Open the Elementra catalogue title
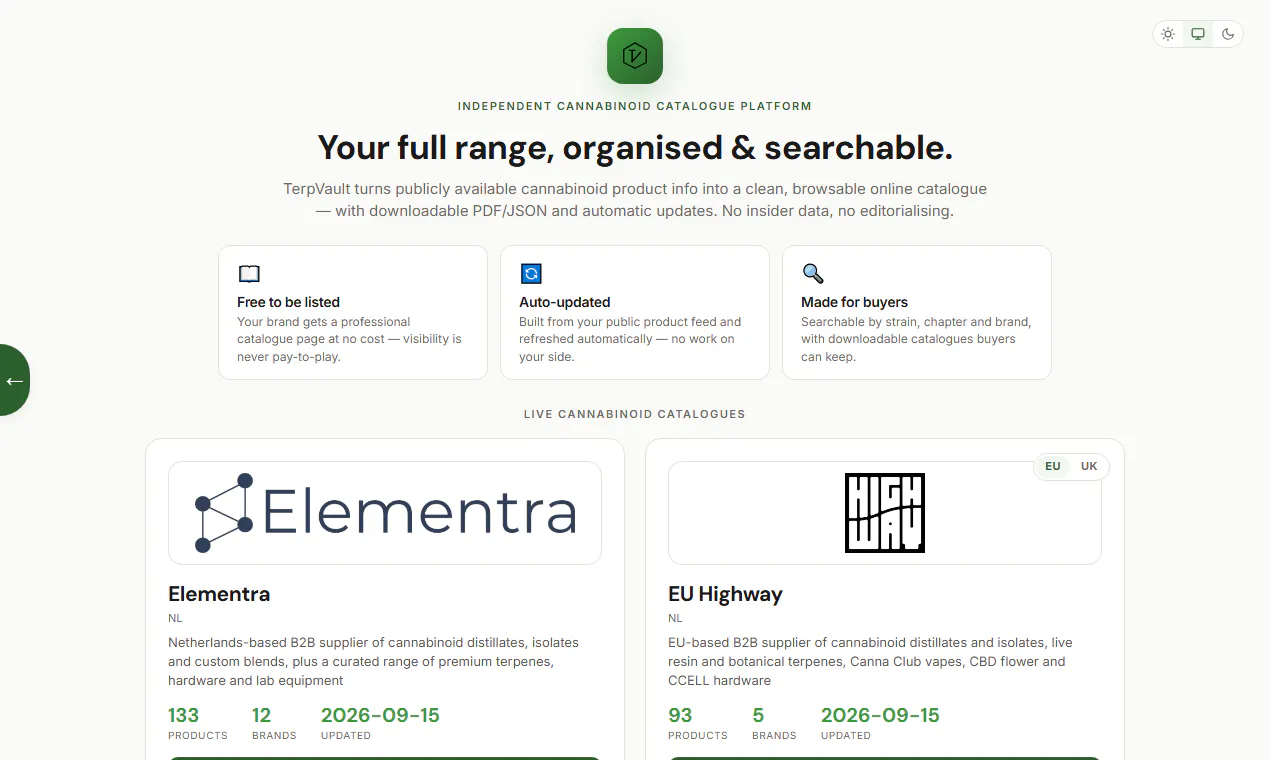This screenshot has height=760, width=1270. tap(219, 594)
